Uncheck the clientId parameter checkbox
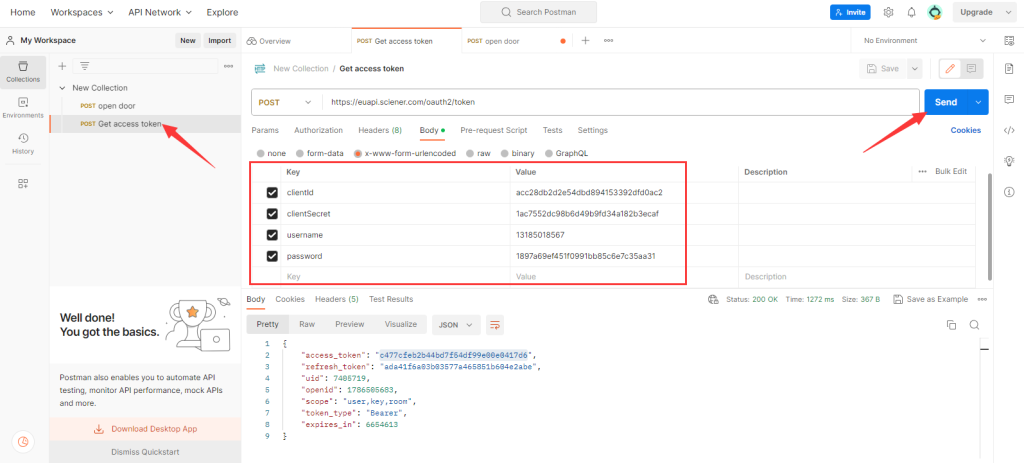Image resolution: width=1024 pixels, height=463 pixels. 272,192
